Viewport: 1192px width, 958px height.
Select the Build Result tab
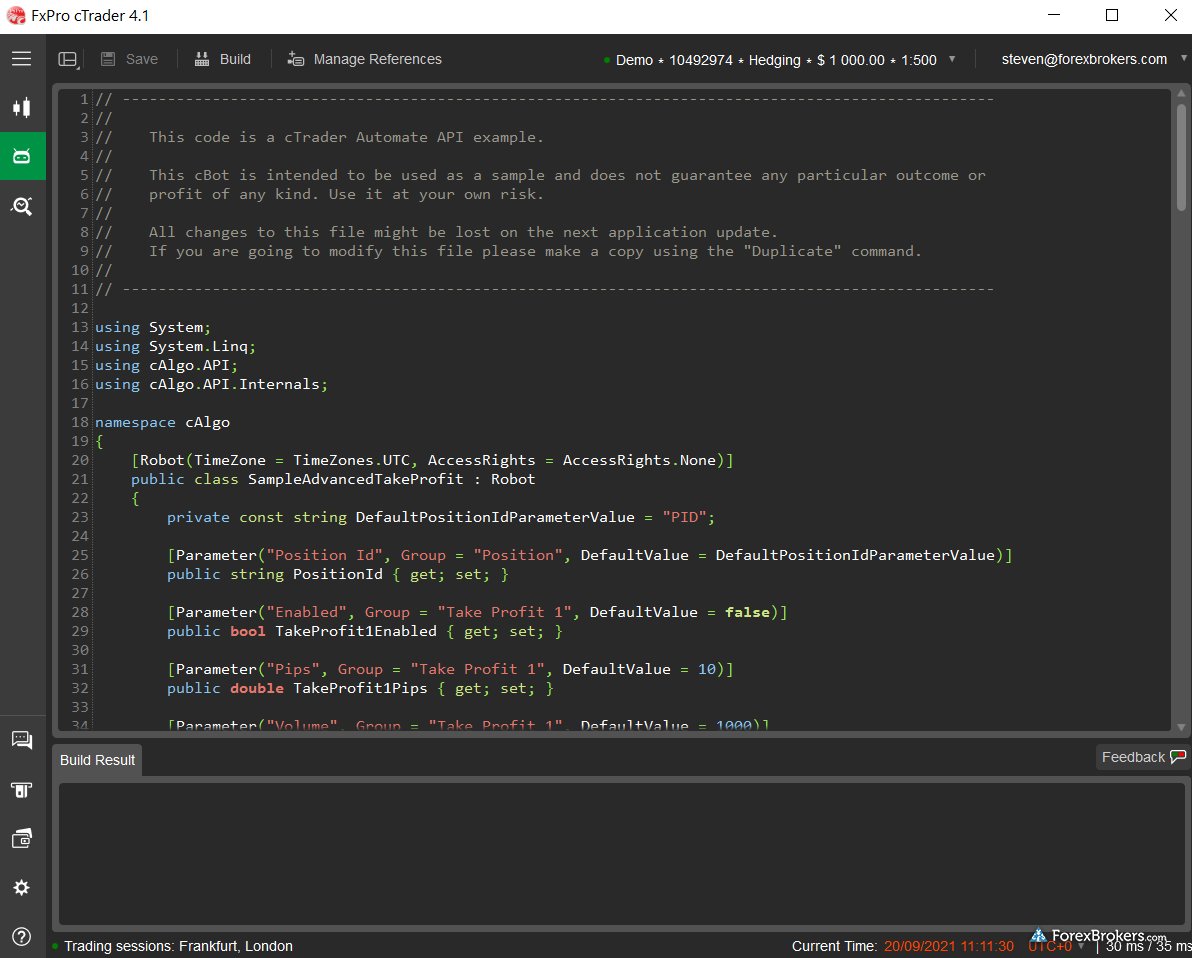pyautogui.click(x=97, y=760)
